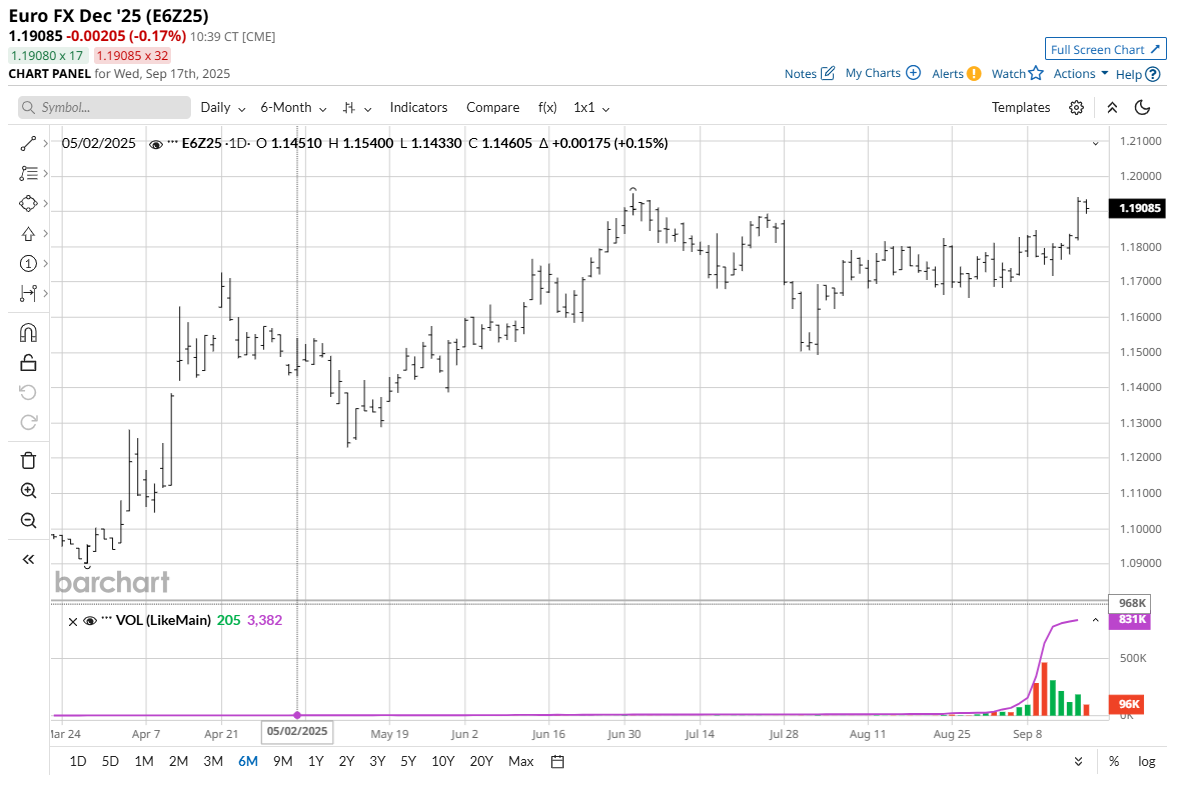Select the 9M range
The image size is (1197, 792).
tap(282, 761)
